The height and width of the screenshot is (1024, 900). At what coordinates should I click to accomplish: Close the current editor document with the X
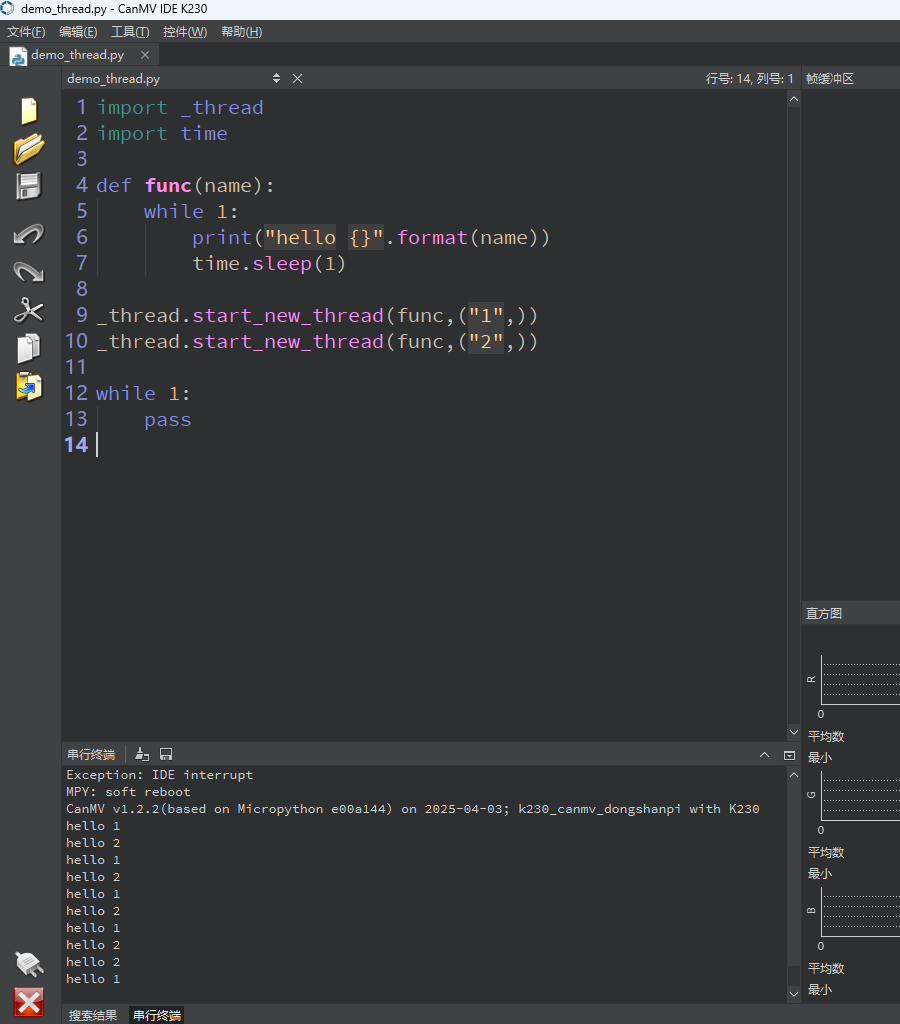(297, 78)
